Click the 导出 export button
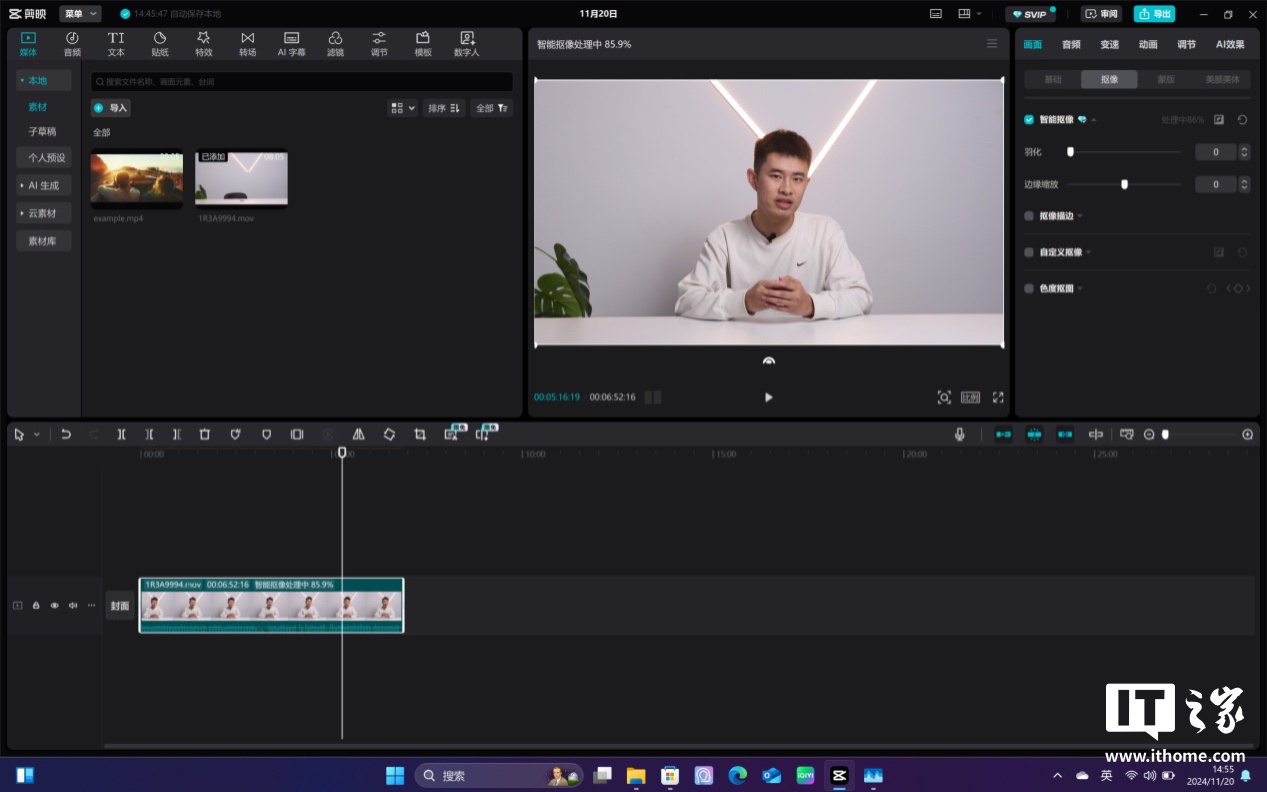 pyautogui.click(x=1154, y=14)
